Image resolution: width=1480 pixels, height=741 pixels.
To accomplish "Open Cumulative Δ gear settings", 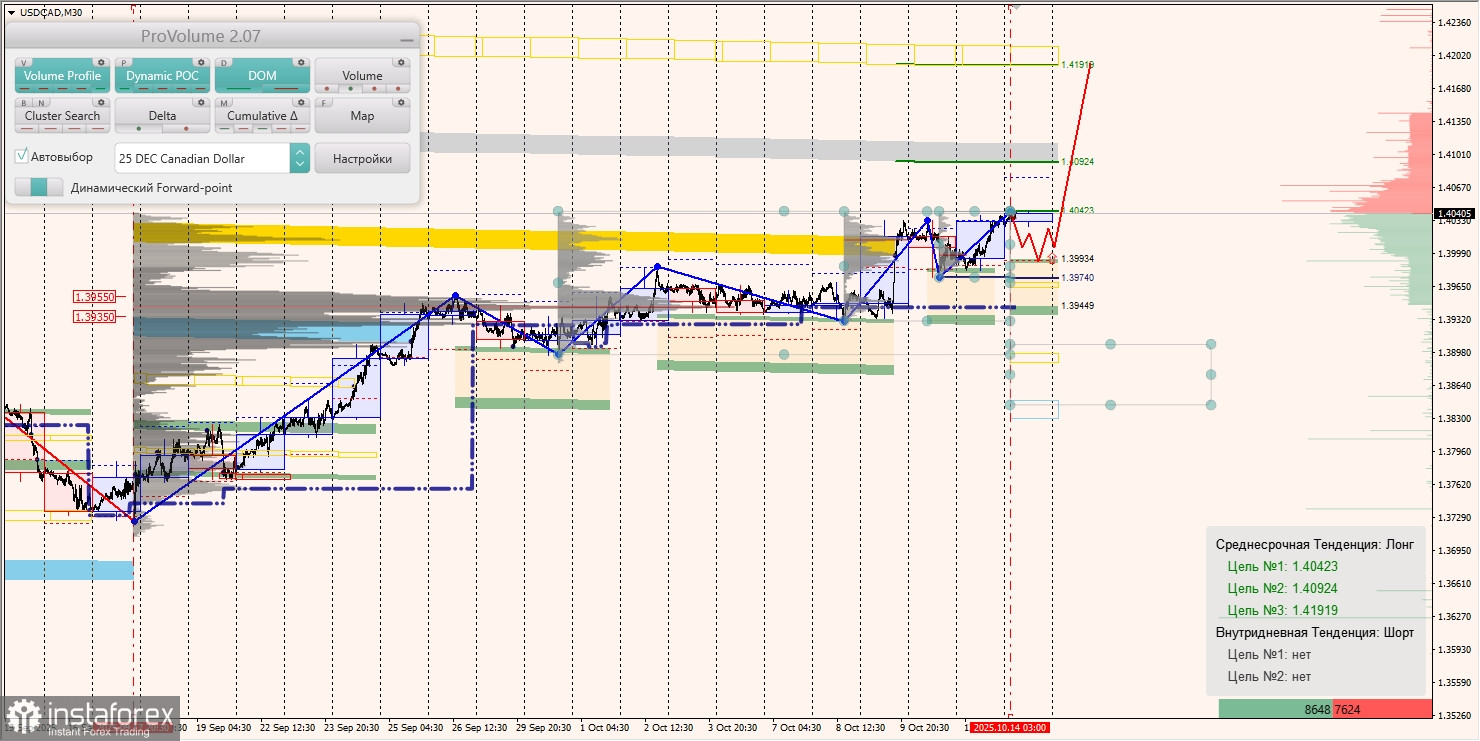I will [301, 102].
